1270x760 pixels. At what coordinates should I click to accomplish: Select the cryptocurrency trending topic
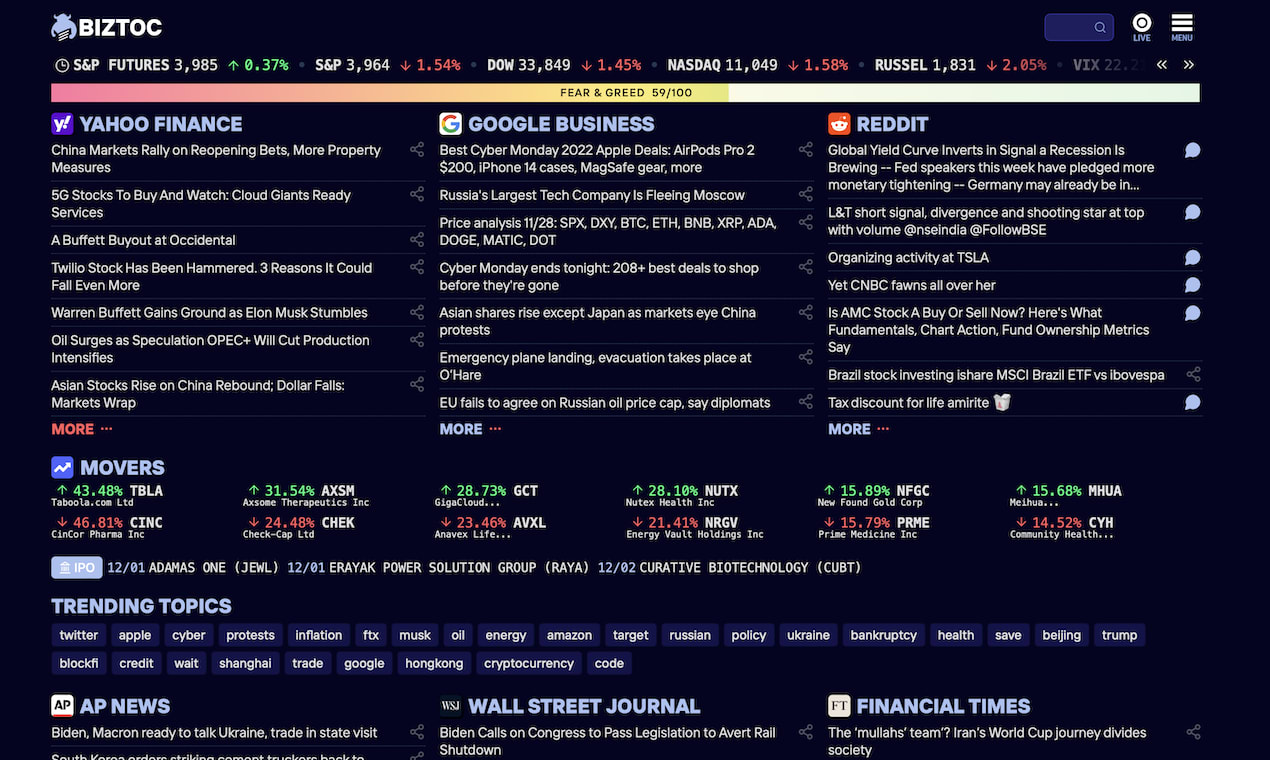coord(529,663)
